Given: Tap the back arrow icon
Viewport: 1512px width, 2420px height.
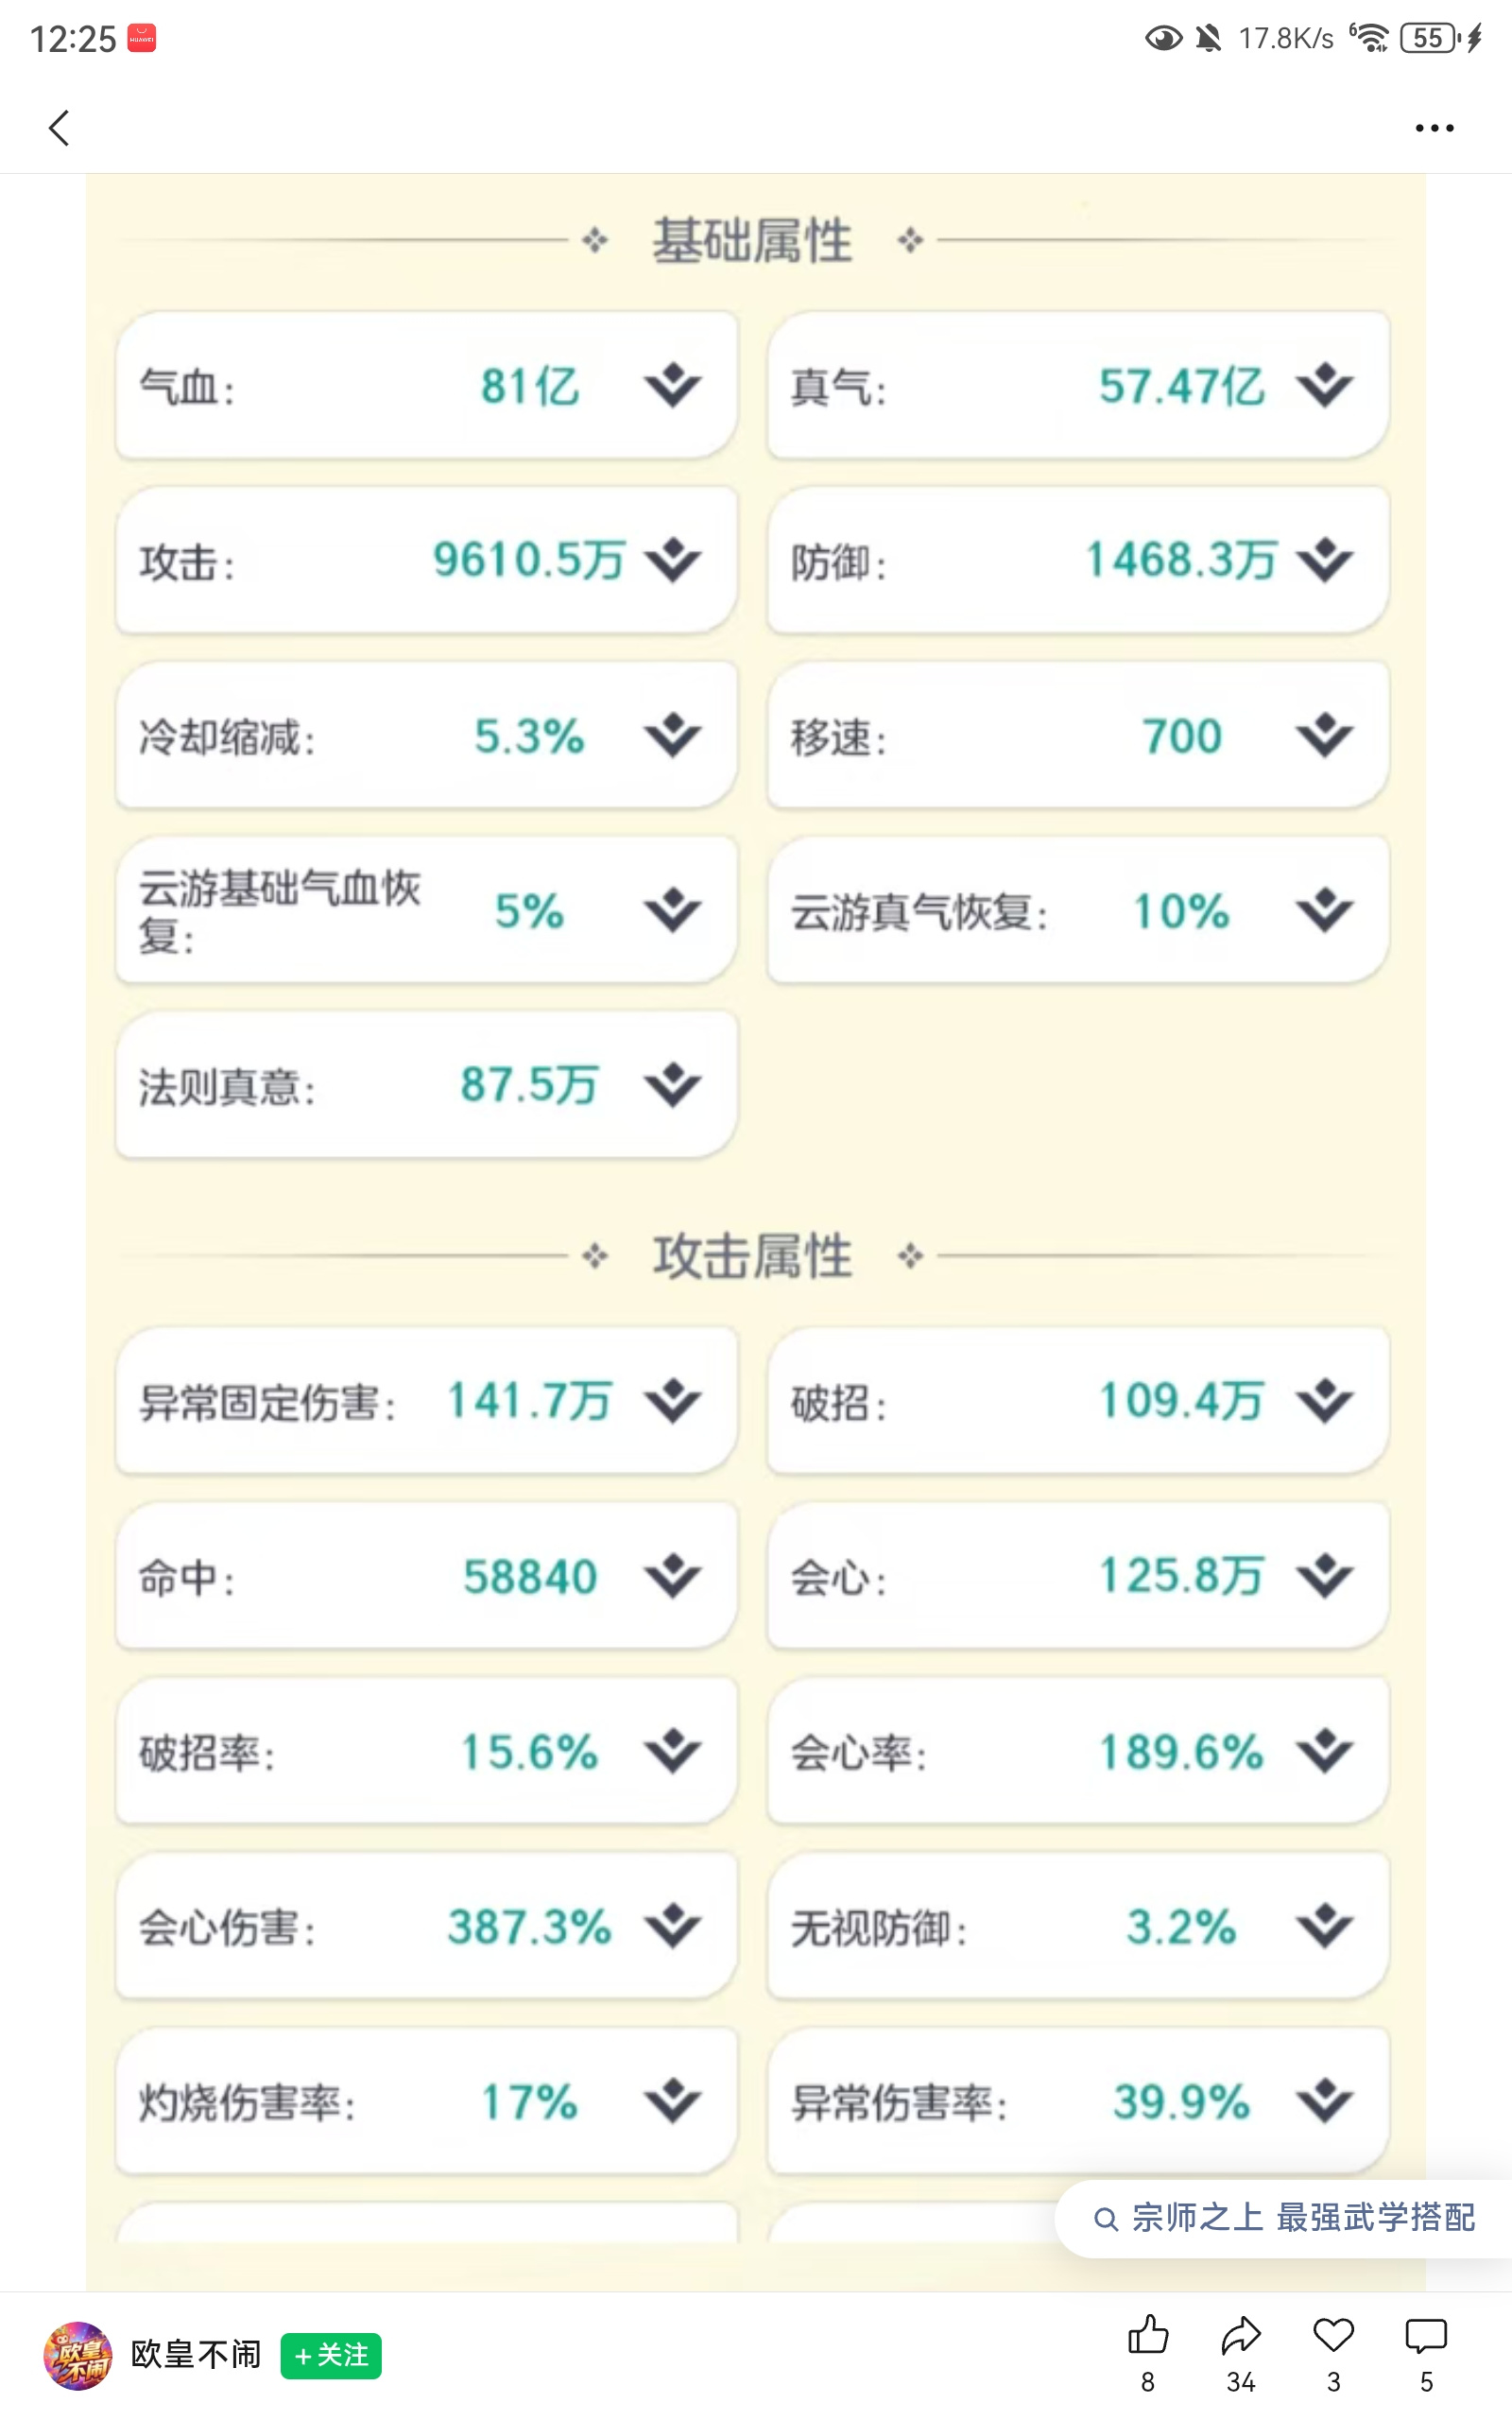Looking at the screenshot, I should 59,128.
